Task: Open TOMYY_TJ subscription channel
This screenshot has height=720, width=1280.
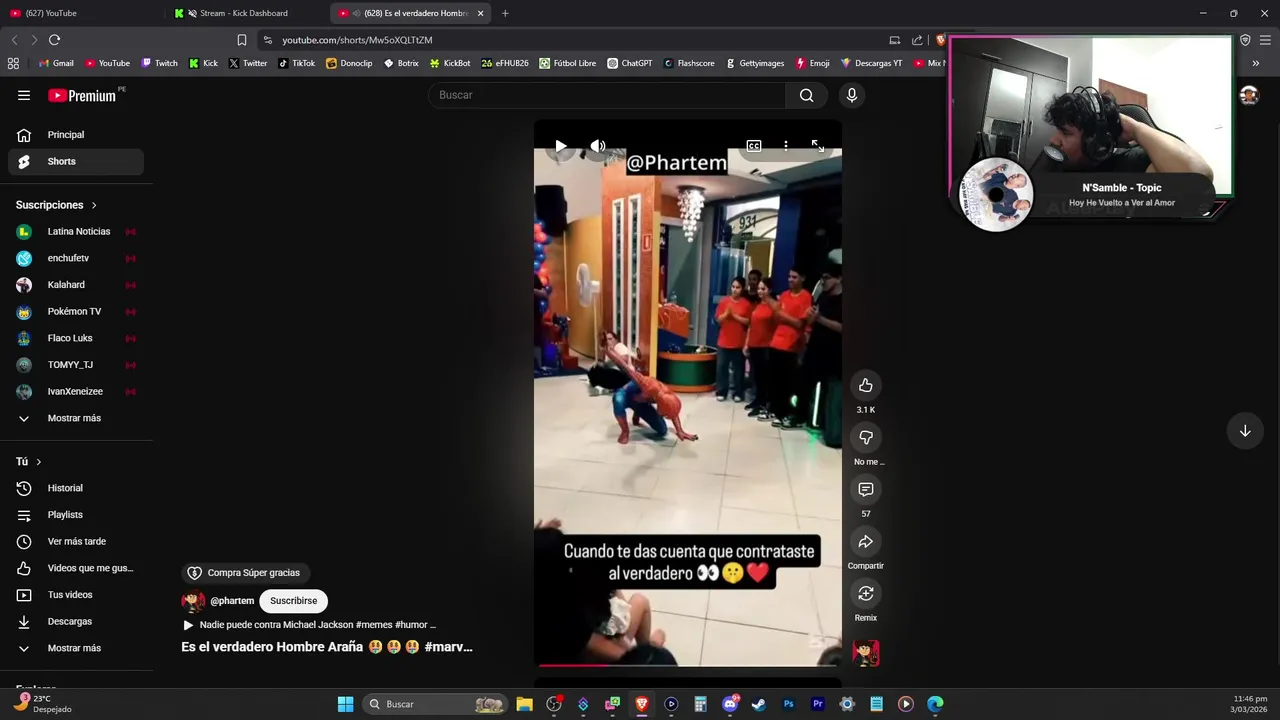Action: click(76, 365)
